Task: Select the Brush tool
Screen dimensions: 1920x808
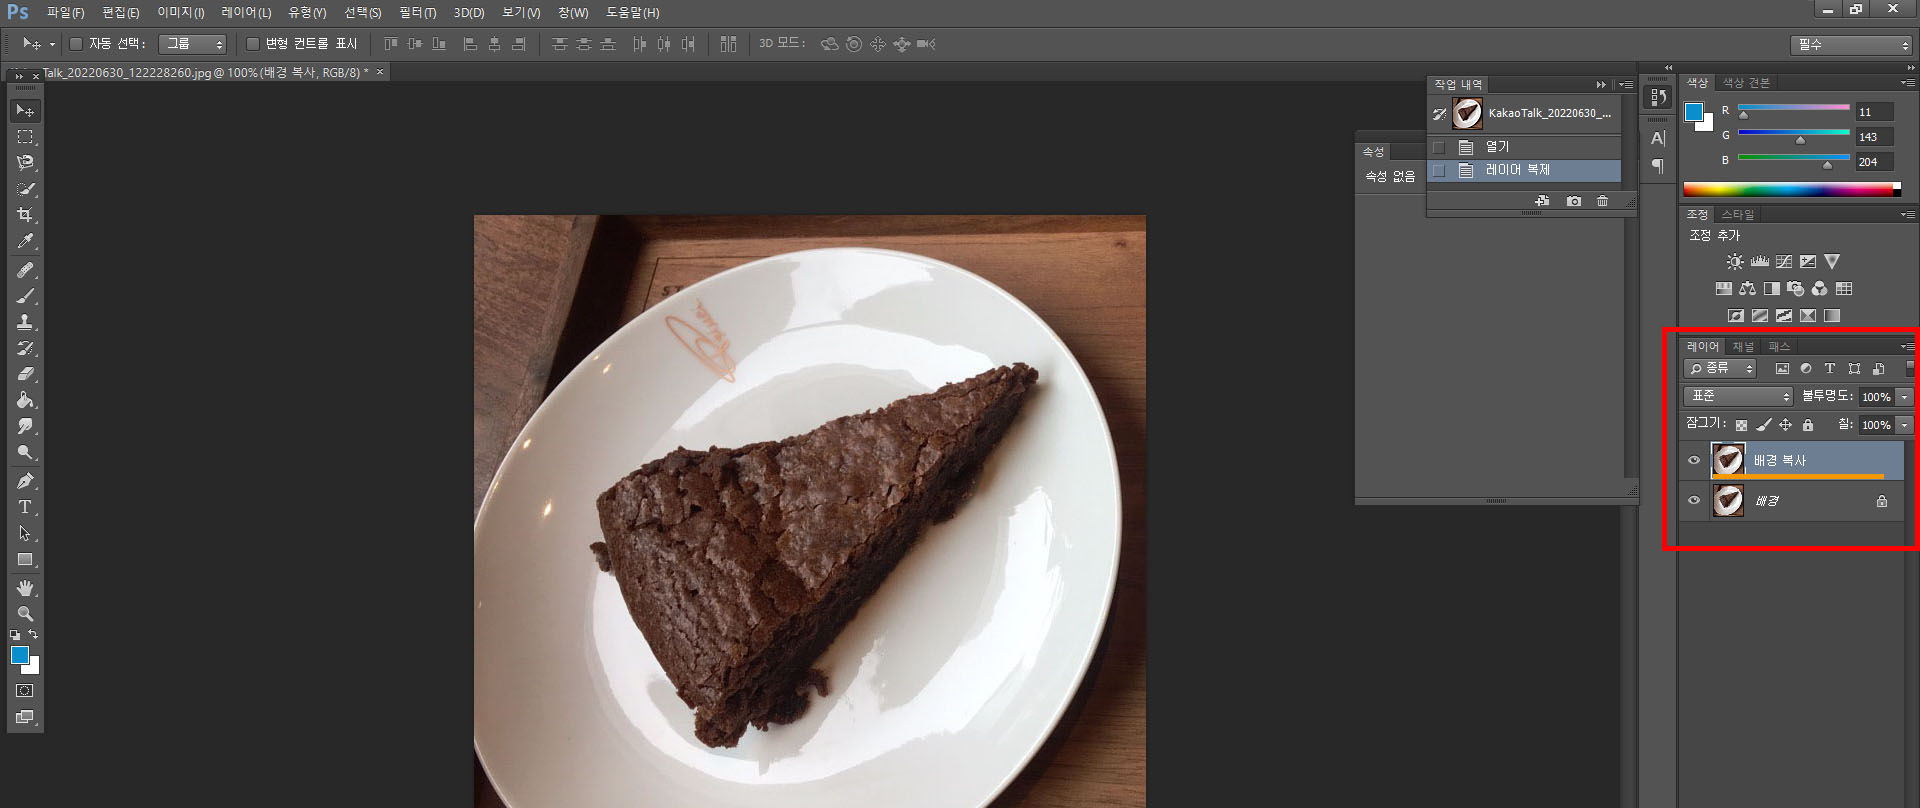Action: click(x=25, y=296)
